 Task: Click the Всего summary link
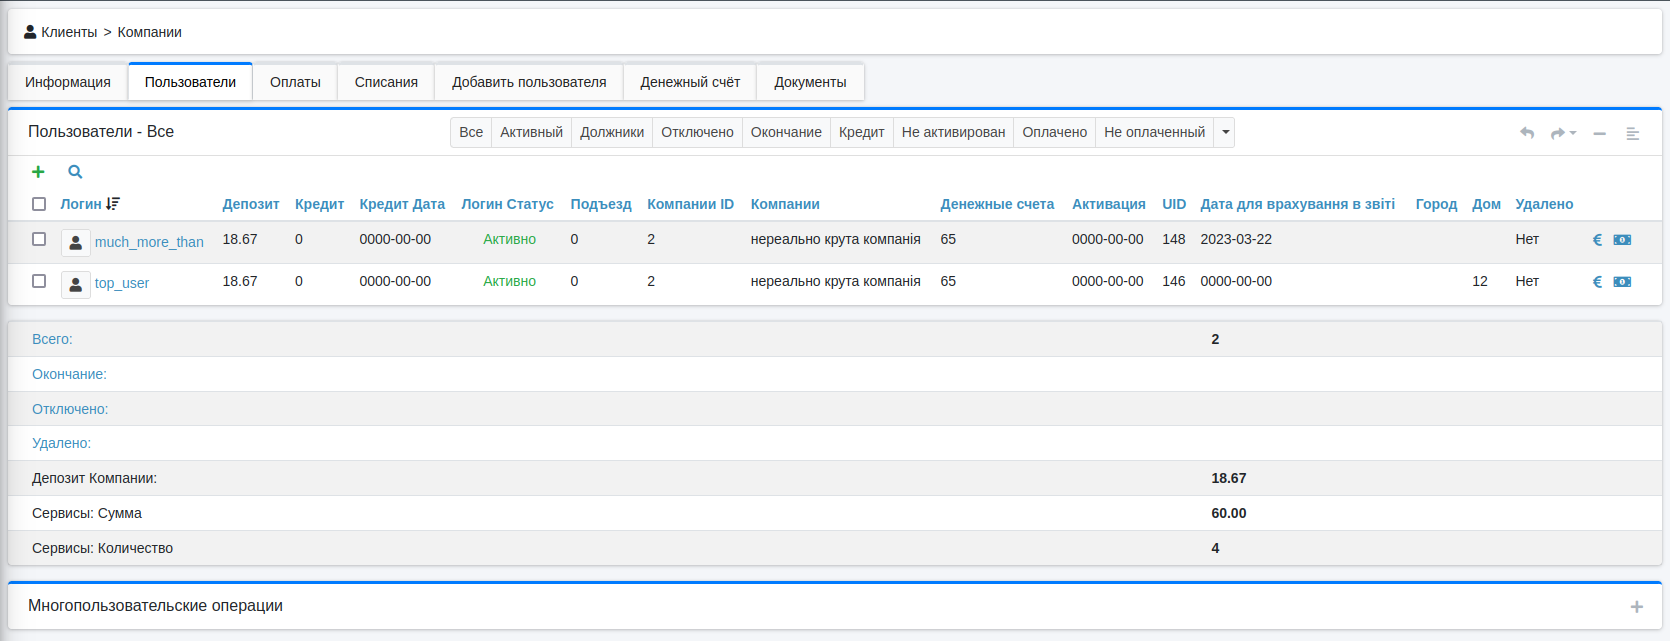tap(52, 339)
